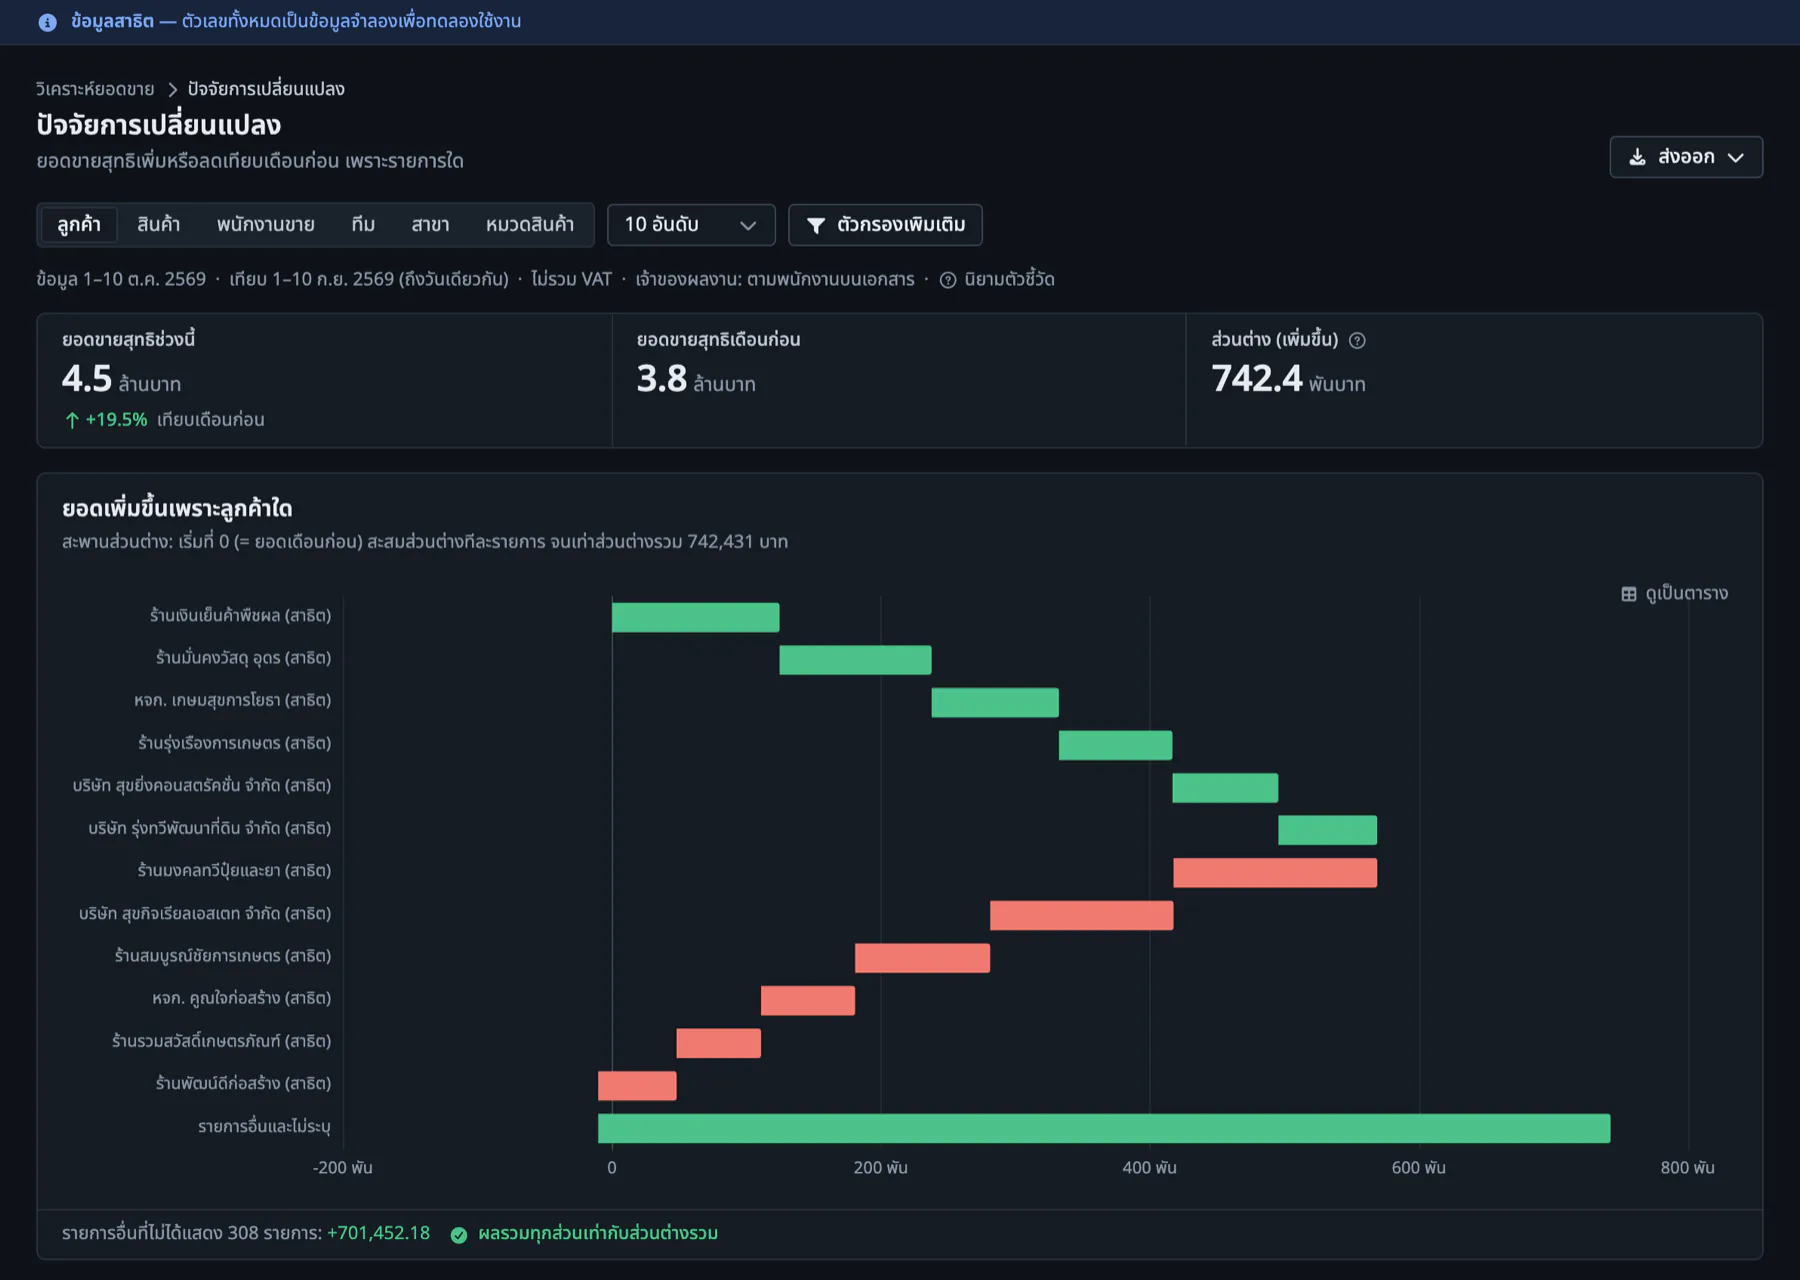The height and width of the screenshot is (1280, 1800).
Task: Click the table icon for ดูเป็นตาราง
Action: click(1629, 594)
